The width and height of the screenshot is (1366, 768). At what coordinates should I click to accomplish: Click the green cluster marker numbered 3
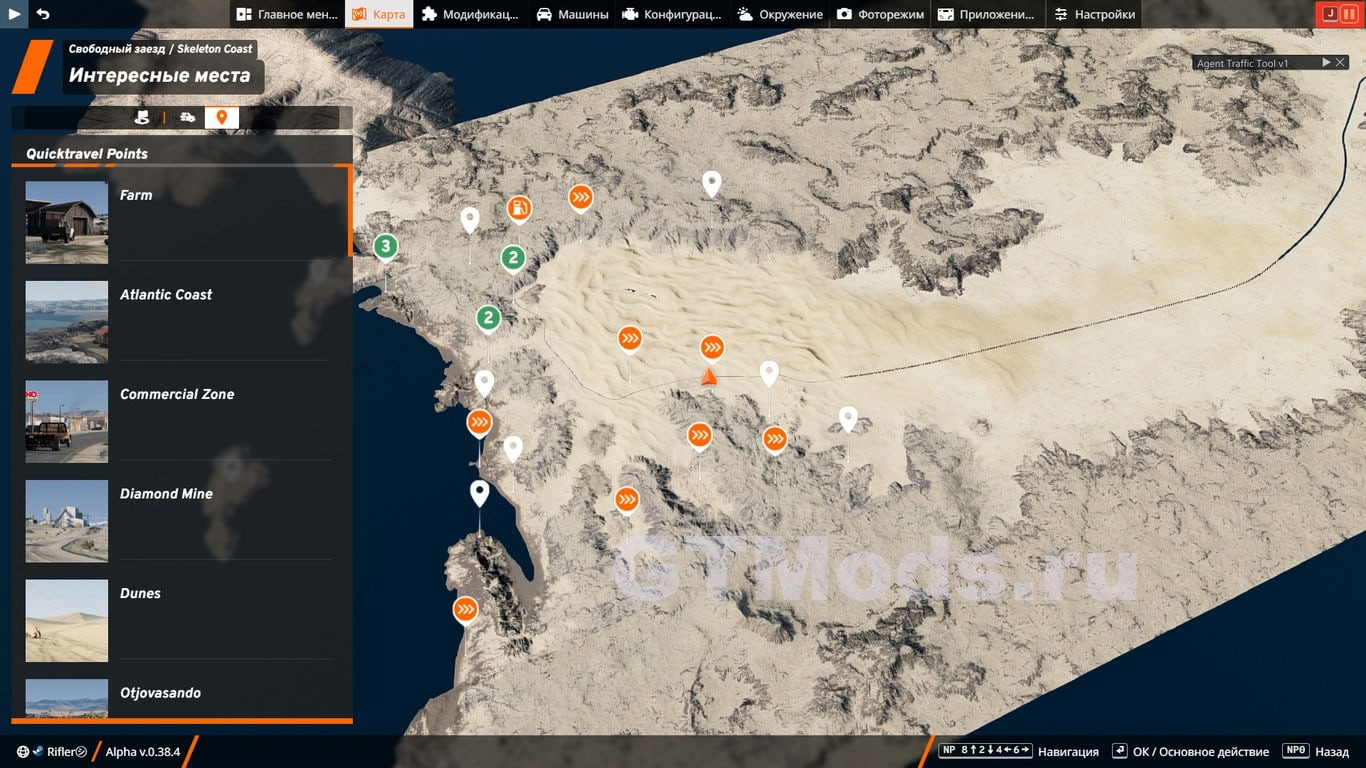coord(386,246)
